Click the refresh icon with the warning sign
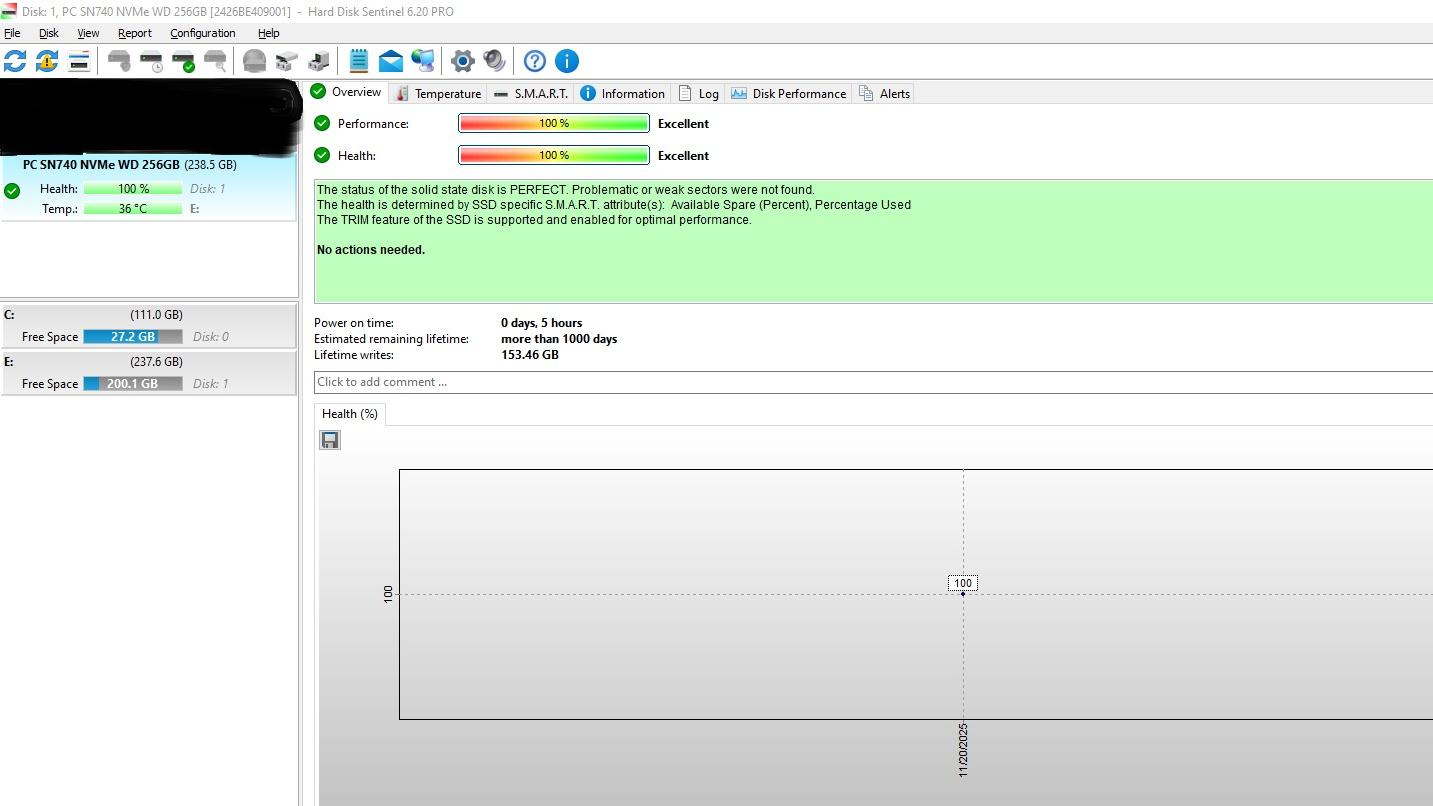 point(47,61)
